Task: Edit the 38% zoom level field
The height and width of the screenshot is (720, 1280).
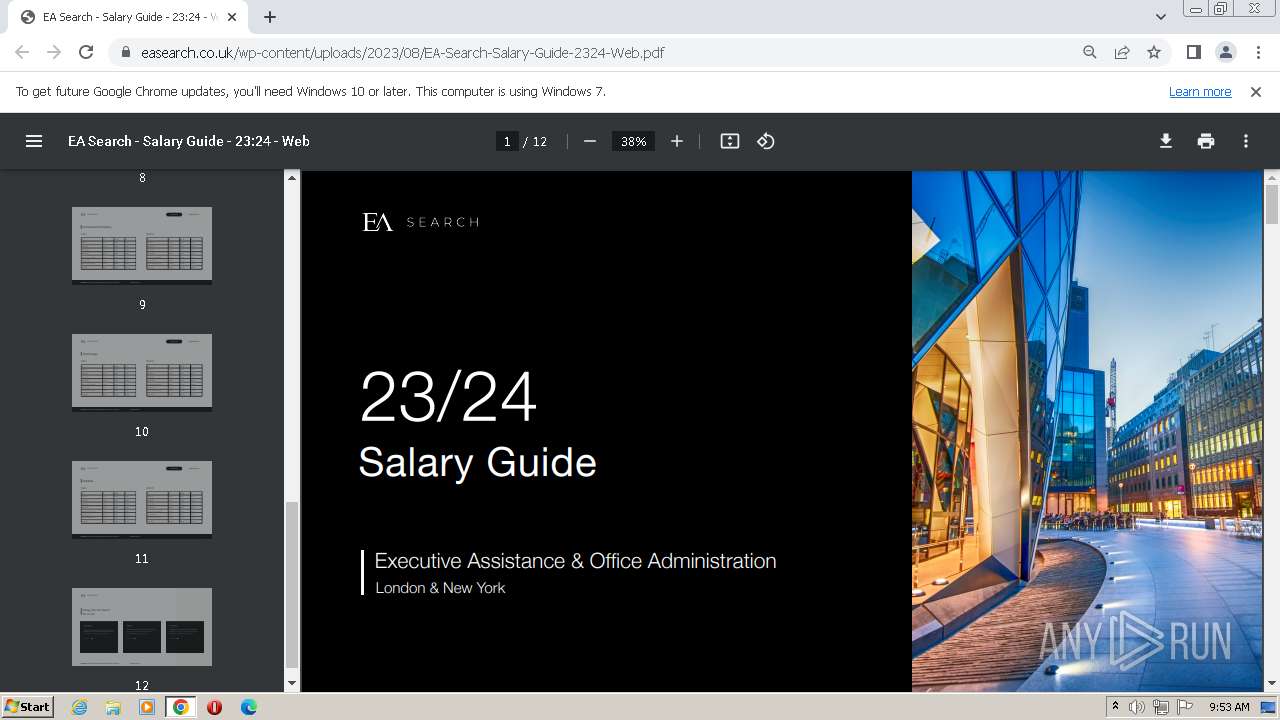Action: coord(633,141)
